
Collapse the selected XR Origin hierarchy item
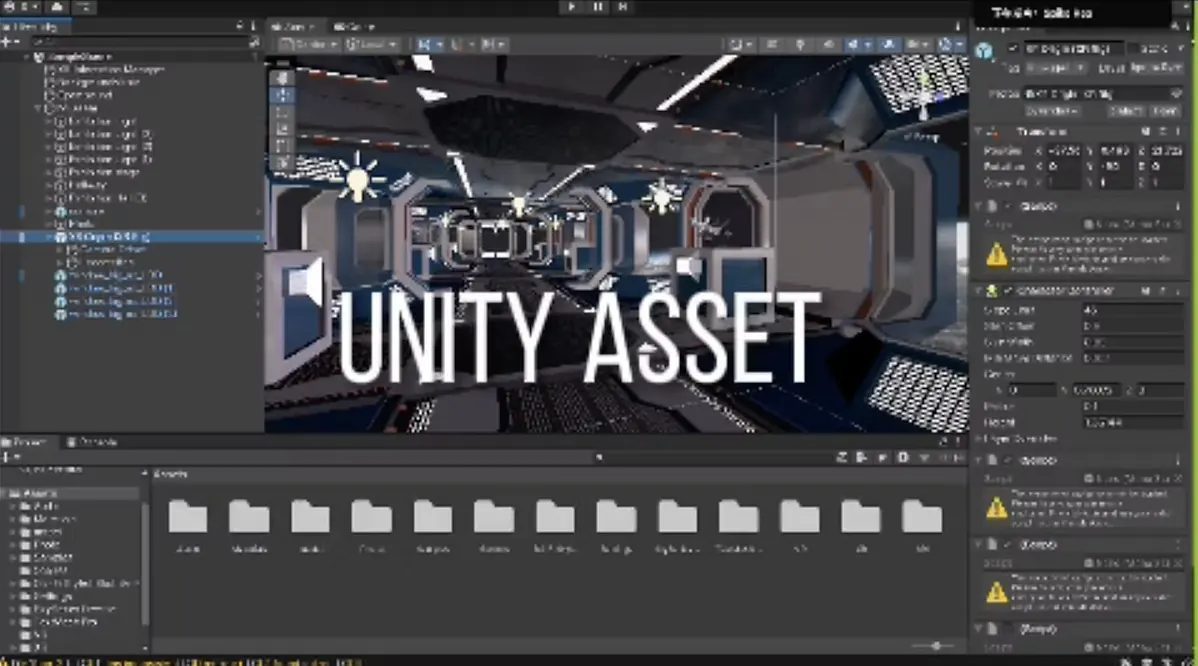click(50, 238)
